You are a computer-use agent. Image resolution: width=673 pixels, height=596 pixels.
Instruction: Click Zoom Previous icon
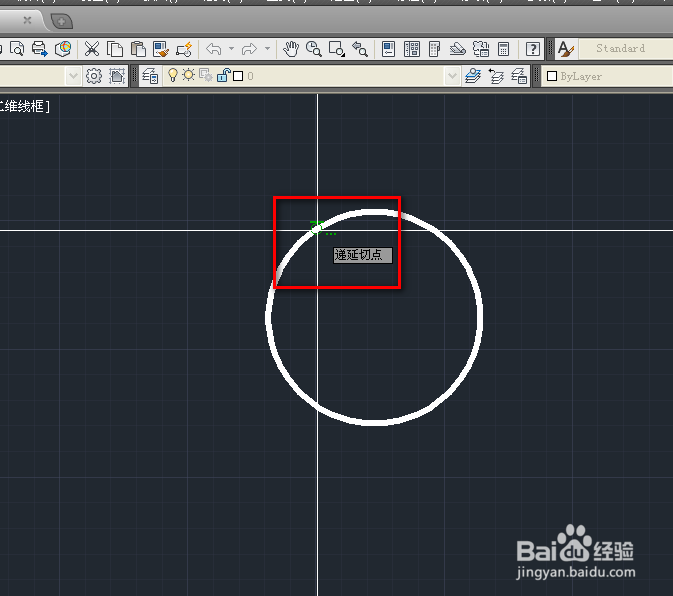pos(360,48)
